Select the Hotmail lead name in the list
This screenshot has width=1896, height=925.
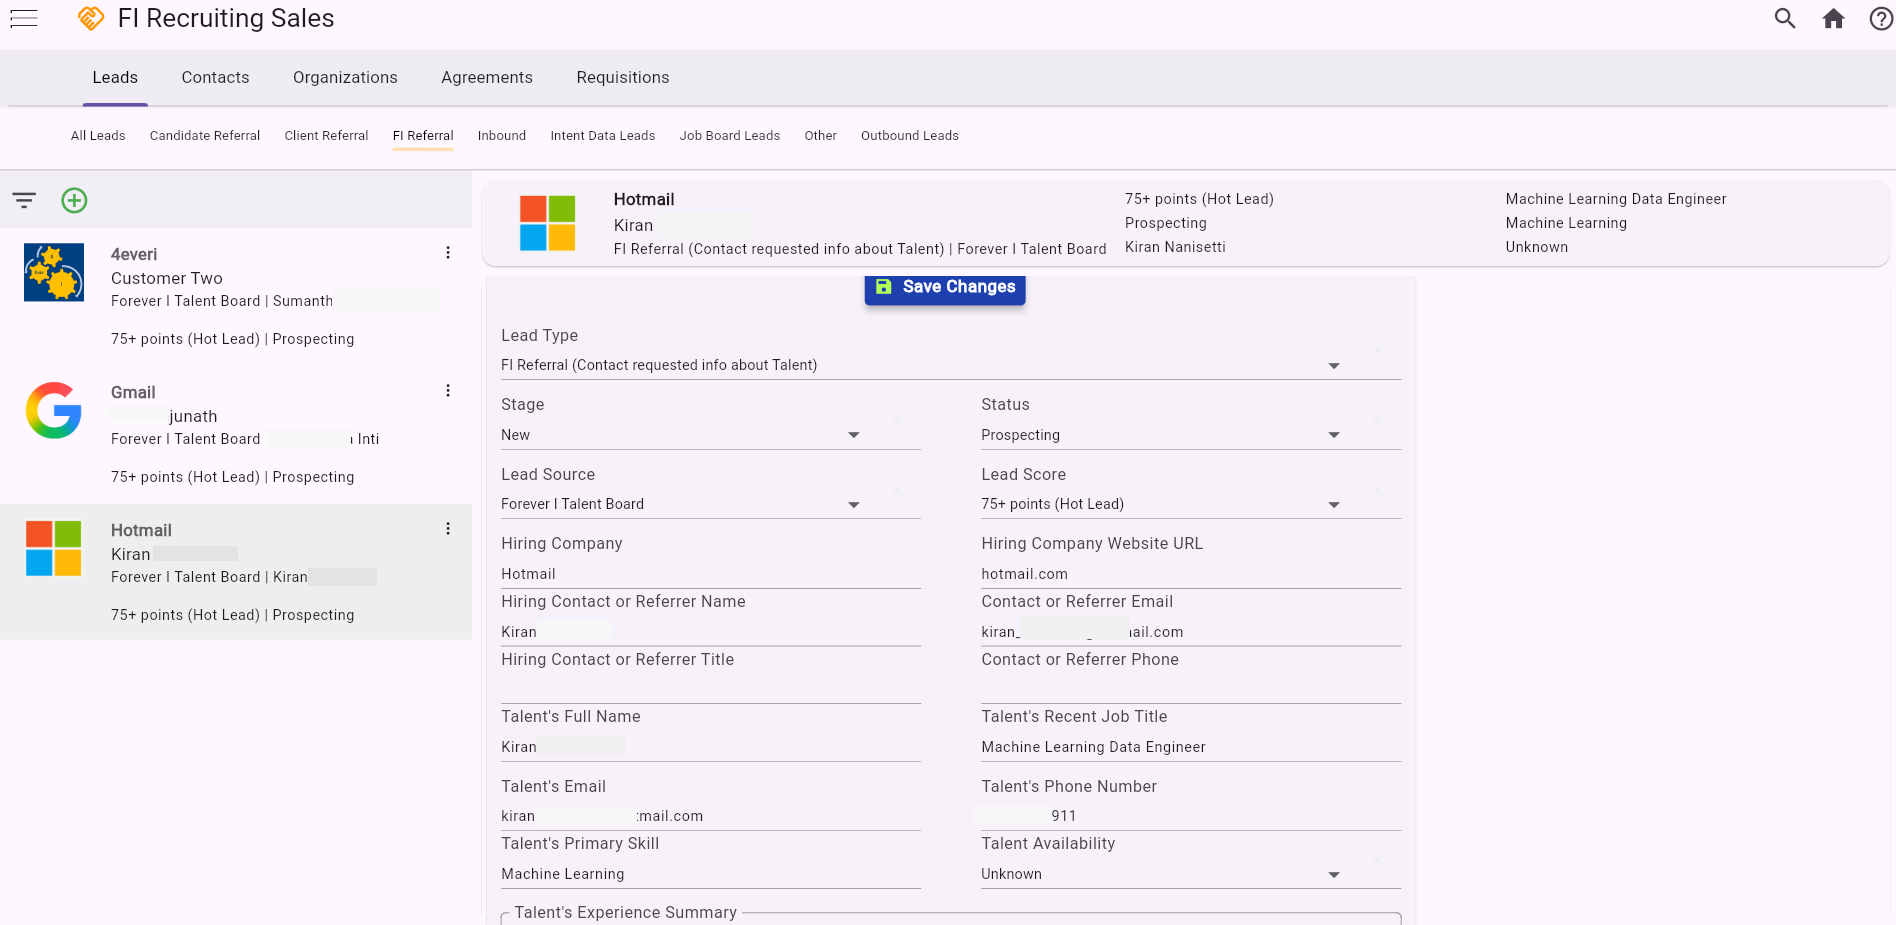coord(141,530)
